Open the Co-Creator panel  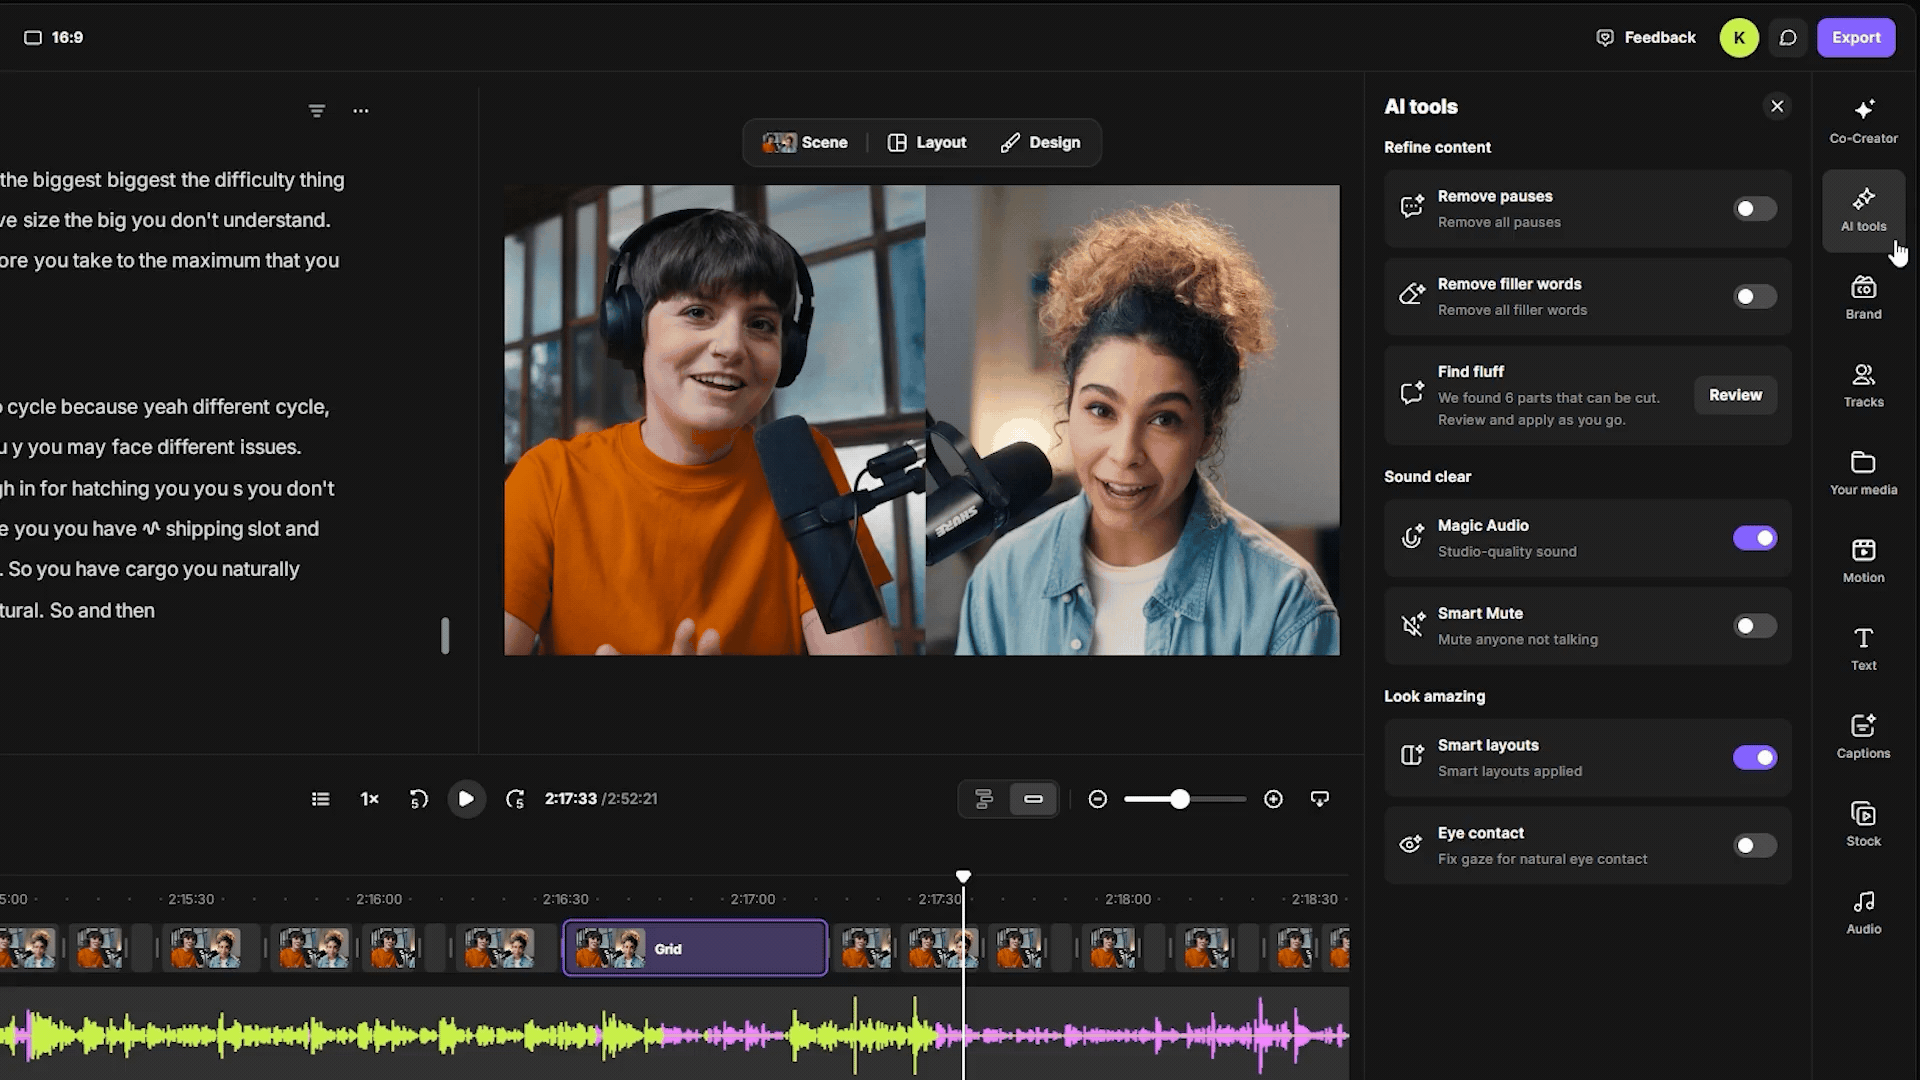coord(1863,122)
